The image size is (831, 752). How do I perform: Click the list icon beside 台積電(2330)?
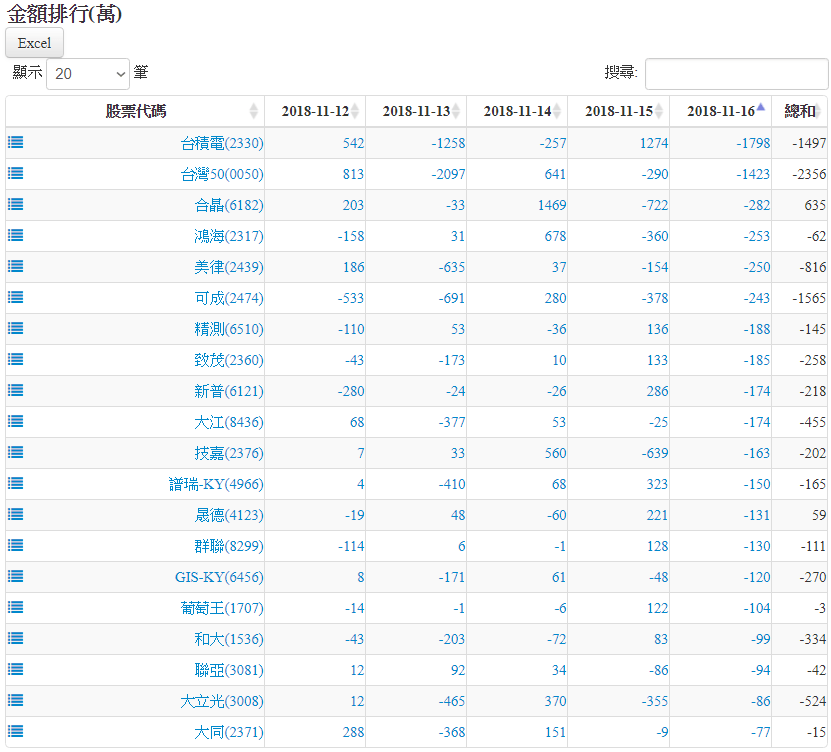tap(16, 143)
